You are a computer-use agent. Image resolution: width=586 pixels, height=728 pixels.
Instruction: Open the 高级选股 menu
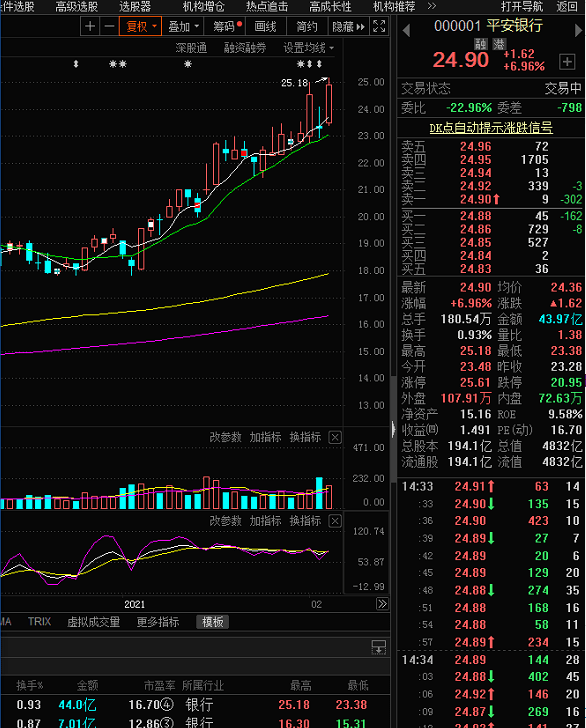[x=77, y=6]
